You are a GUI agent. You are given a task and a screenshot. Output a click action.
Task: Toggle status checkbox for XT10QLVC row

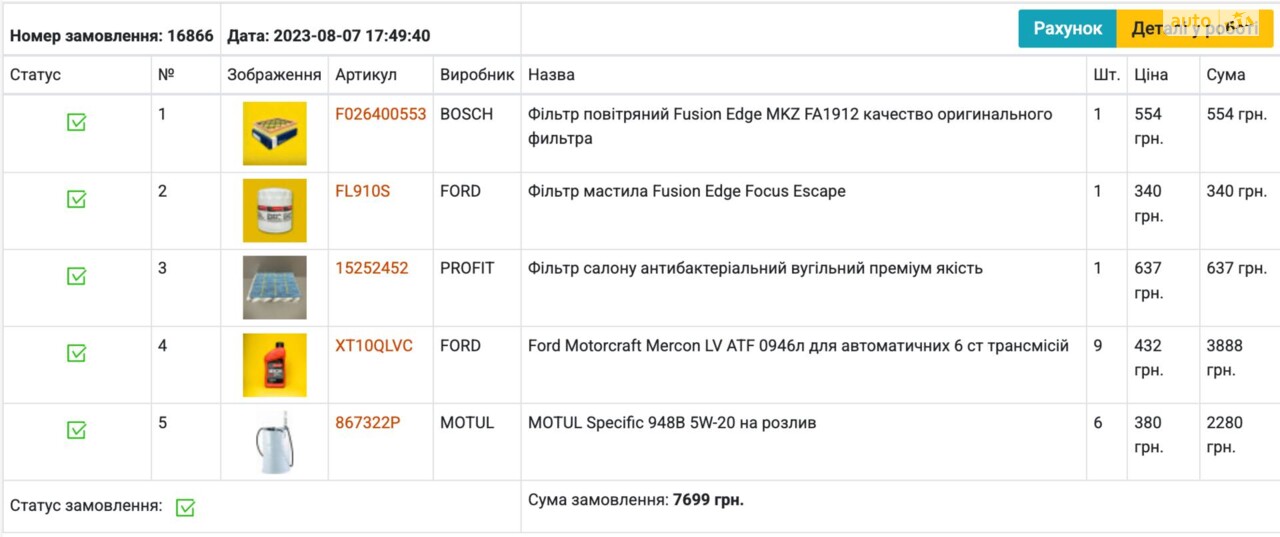coord(76,353)
